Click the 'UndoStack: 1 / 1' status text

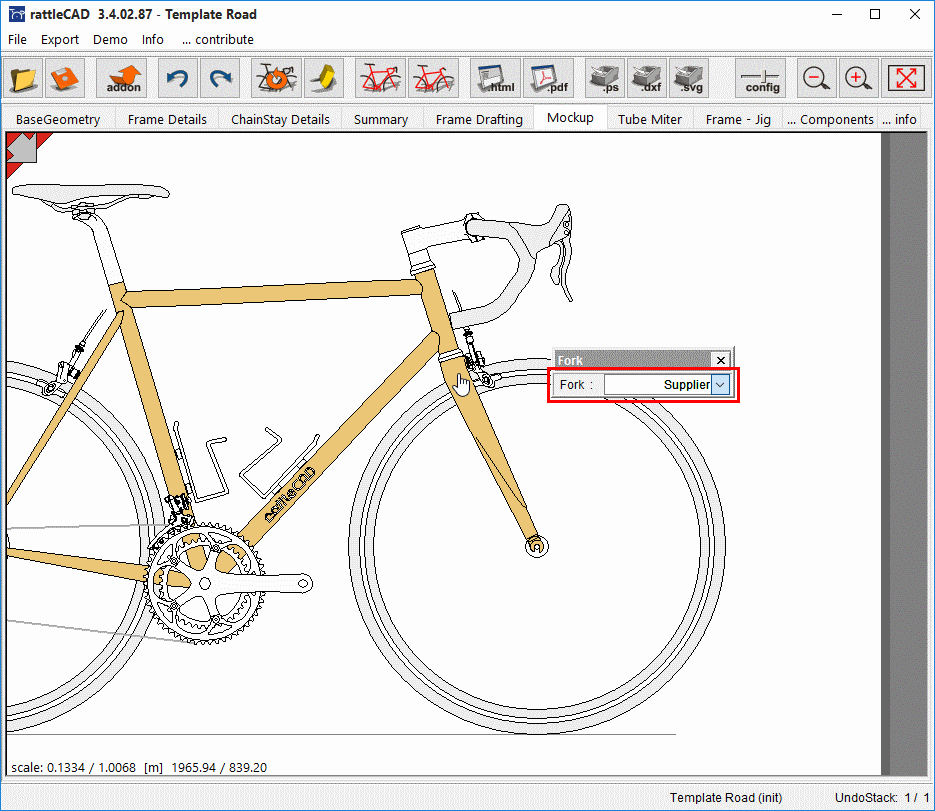(882, 798)
